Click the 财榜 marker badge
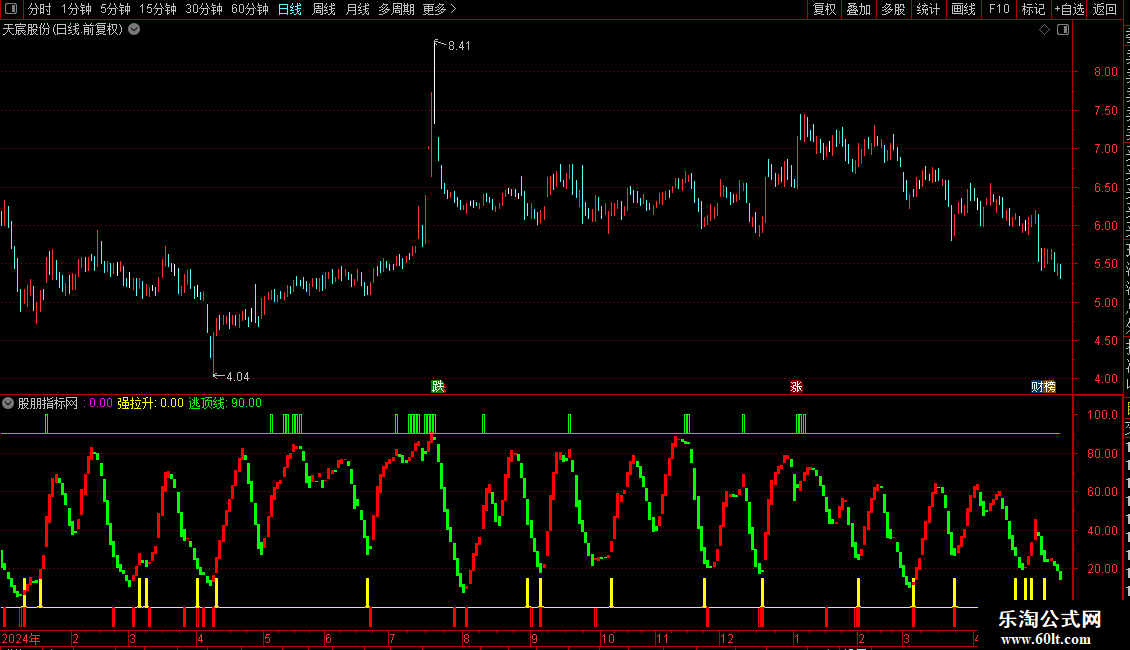1130x650 pixels. click(1043, 386)
